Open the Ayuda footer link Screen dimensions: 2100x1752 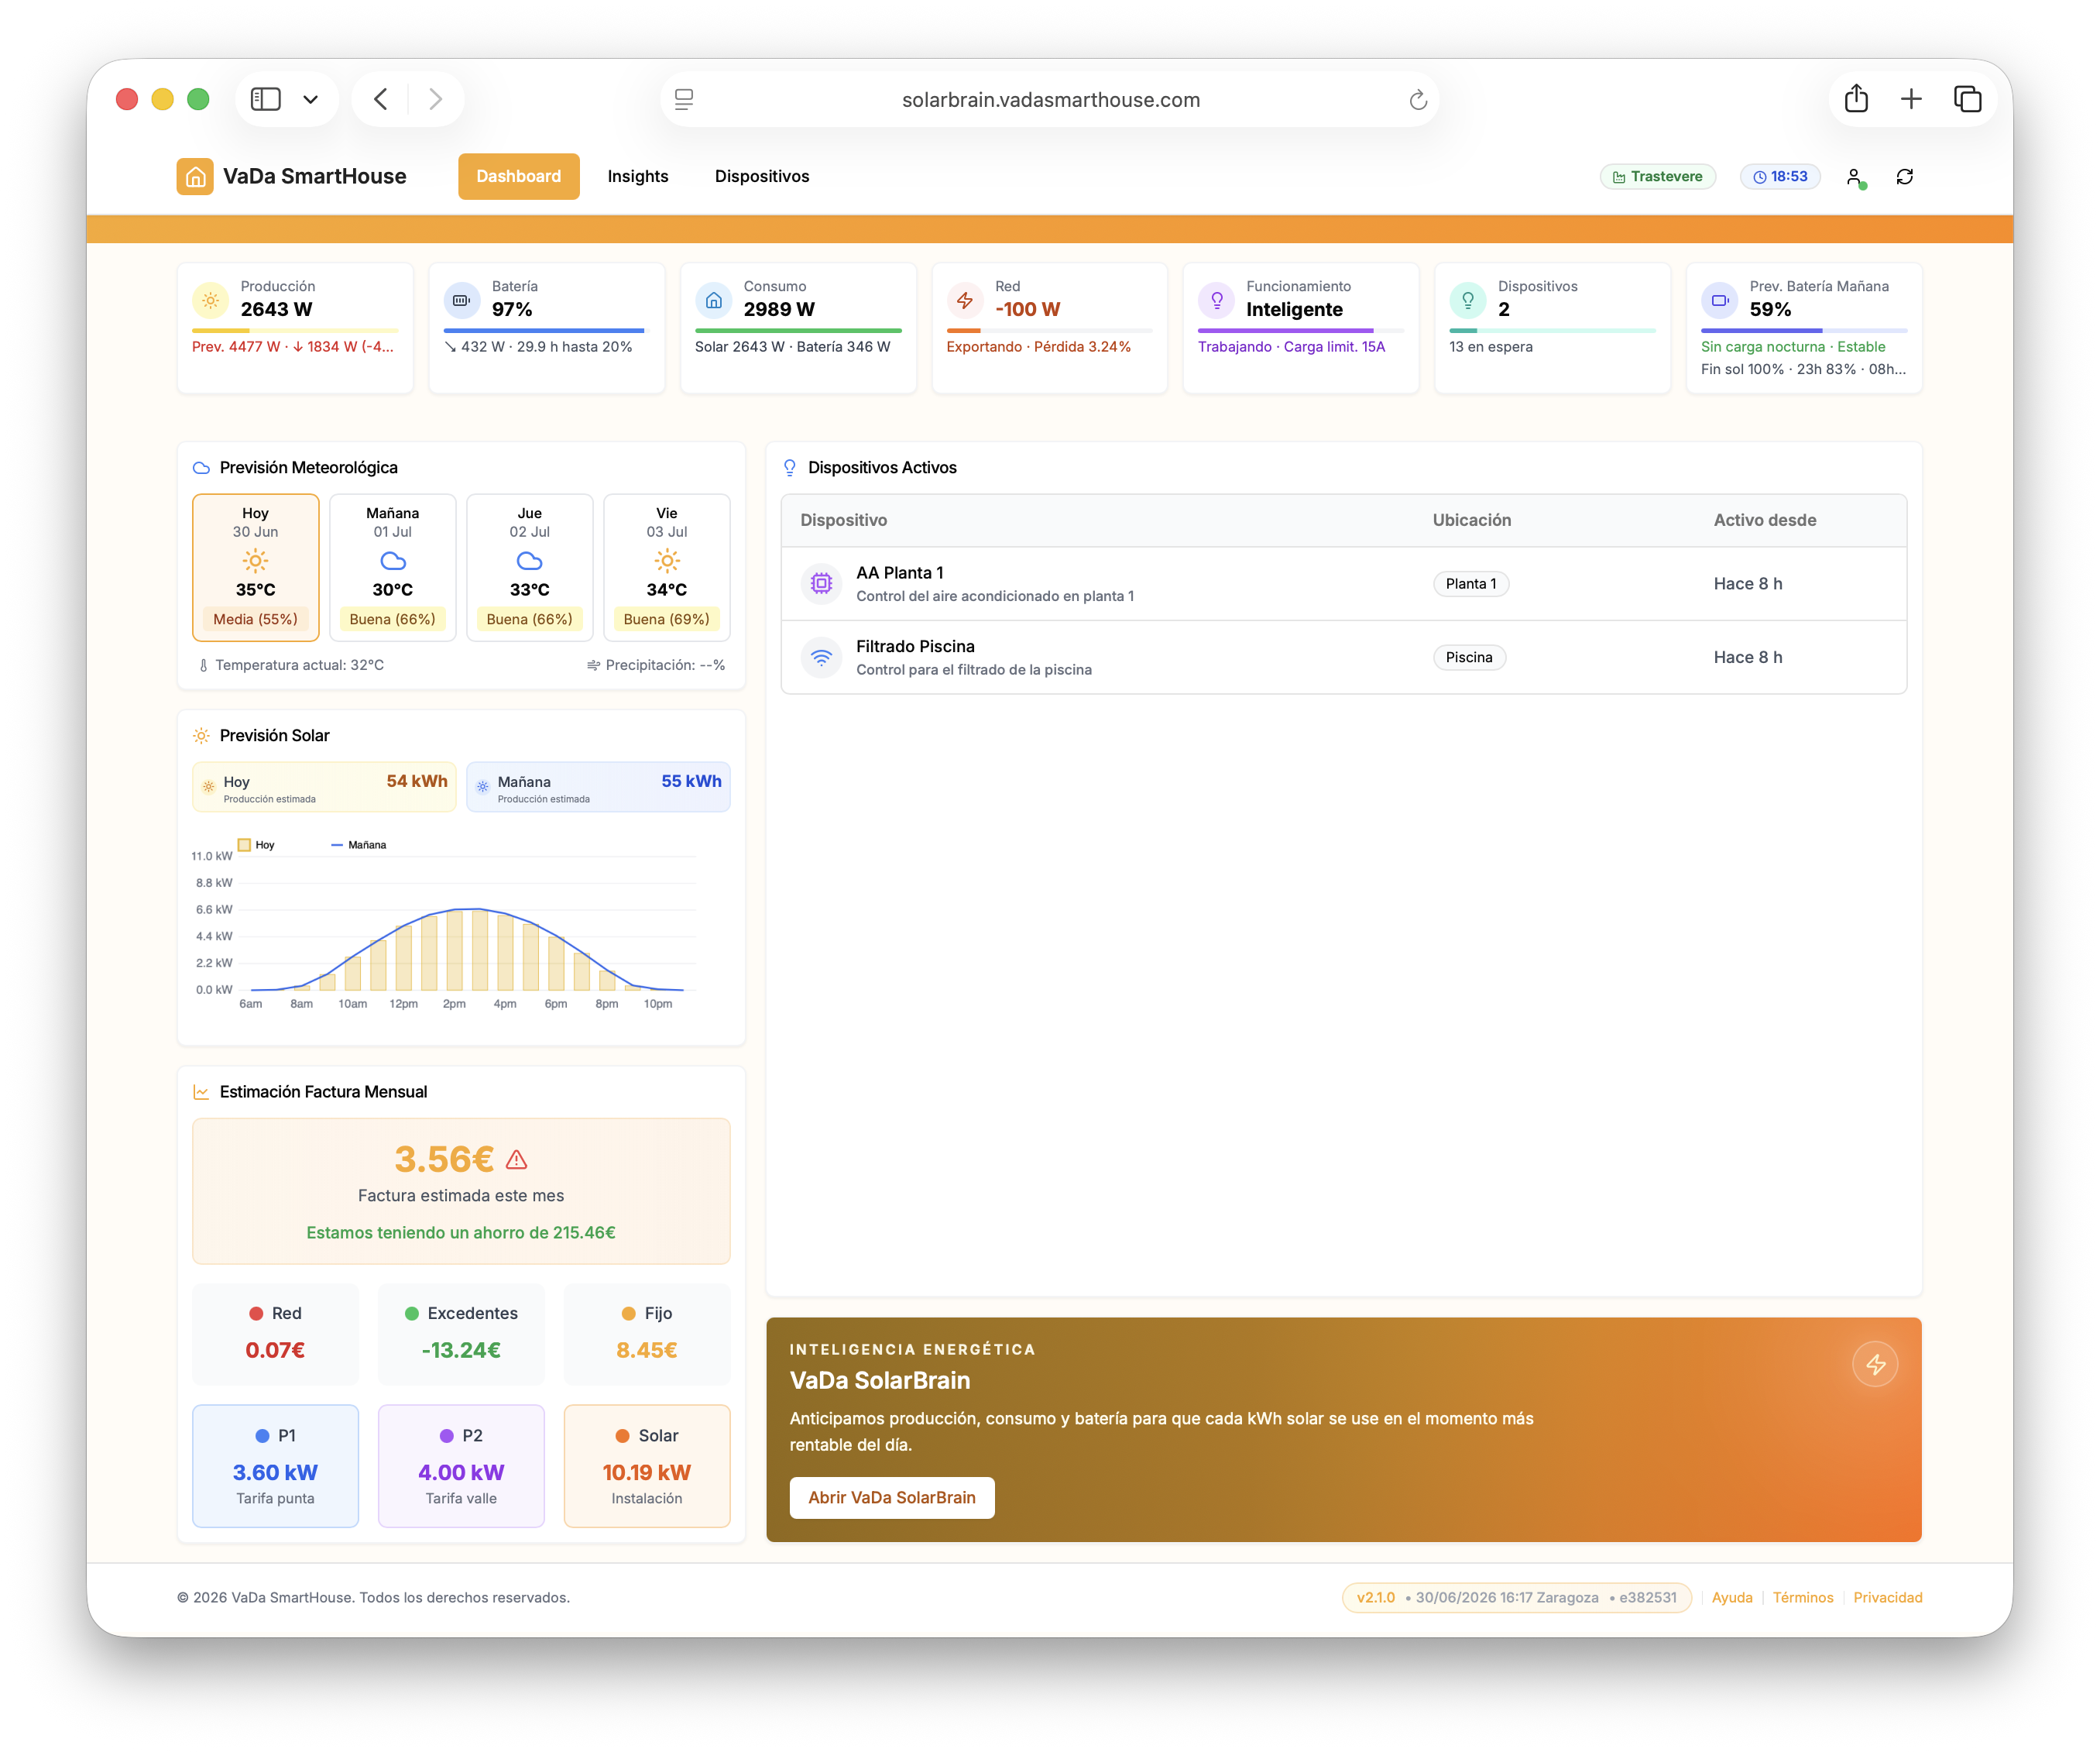coord(1732,1597)
